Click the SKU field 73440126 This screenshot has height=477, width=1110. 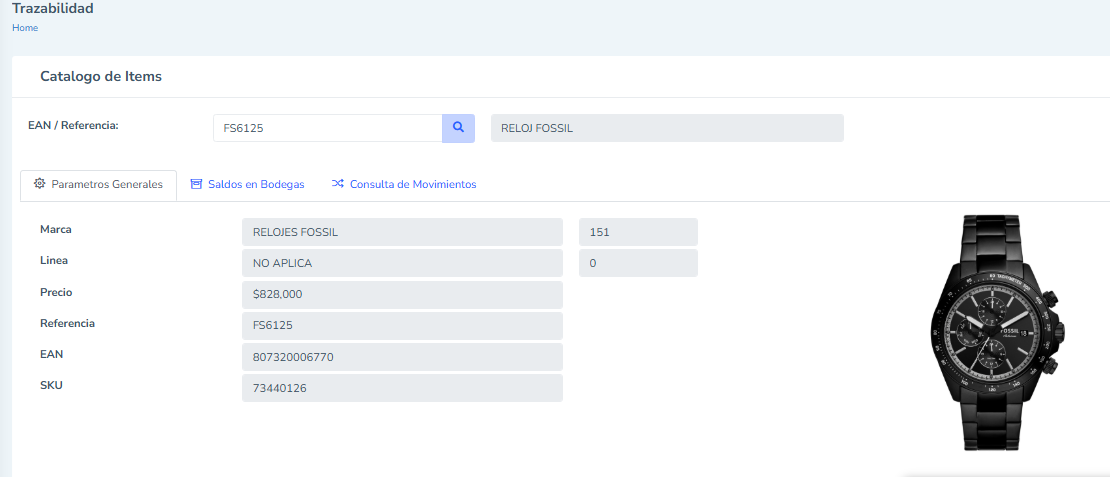tap(402, 388)
